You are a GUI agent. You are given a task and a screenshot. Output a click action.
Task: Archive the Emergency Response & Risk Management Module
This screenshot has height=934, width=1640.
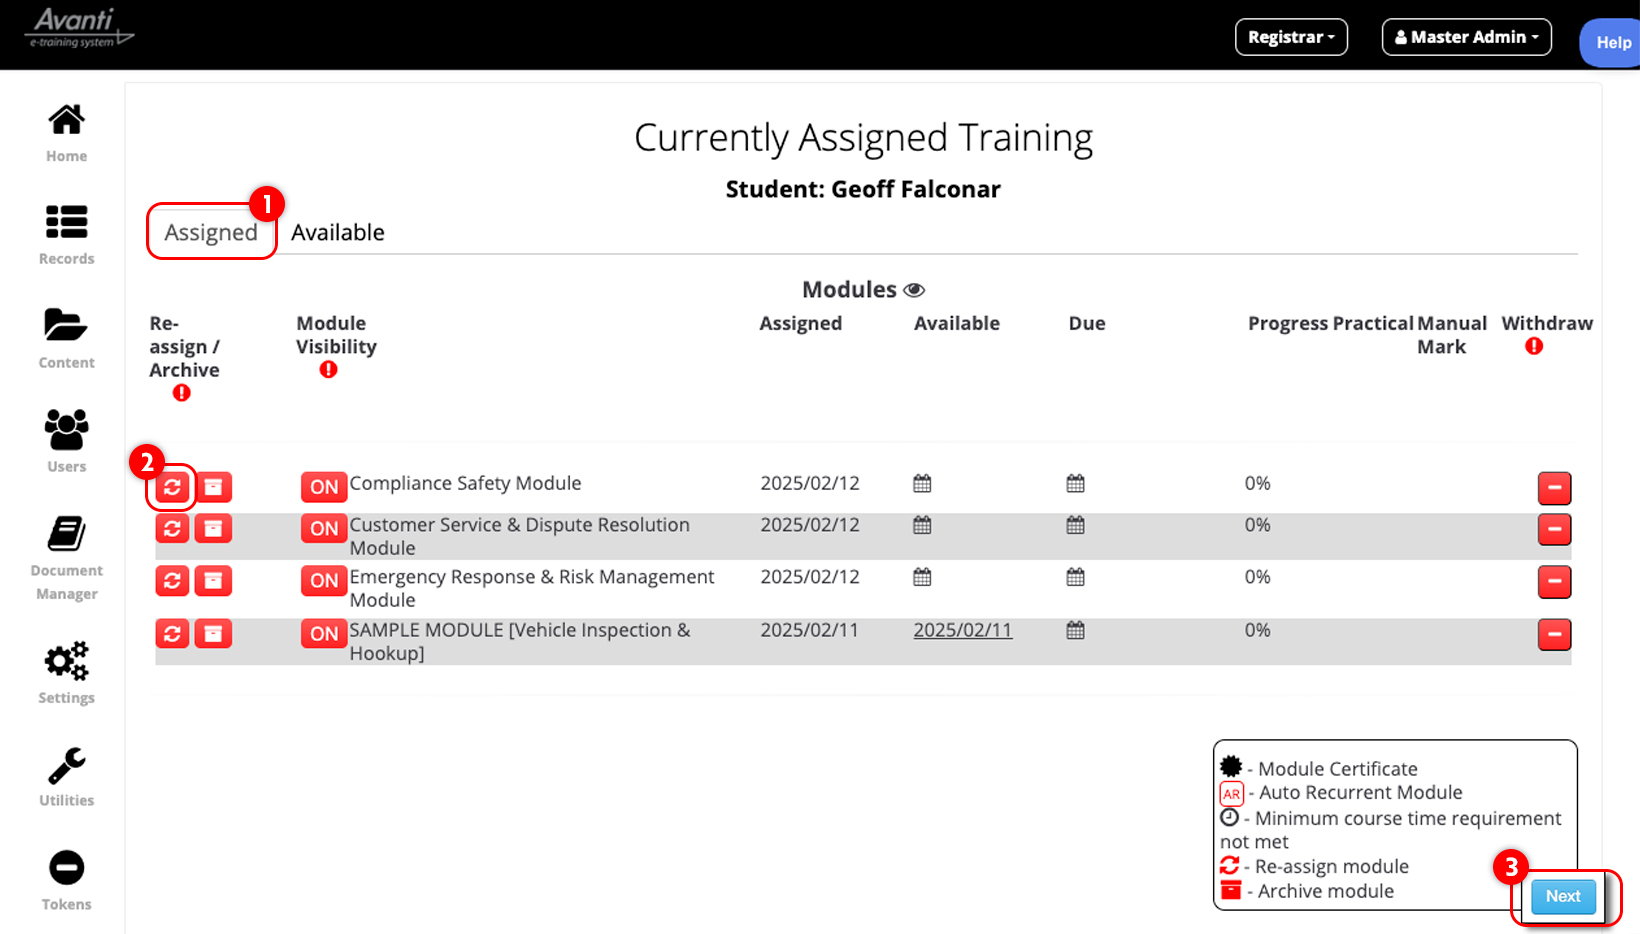[x=213, y=580]
